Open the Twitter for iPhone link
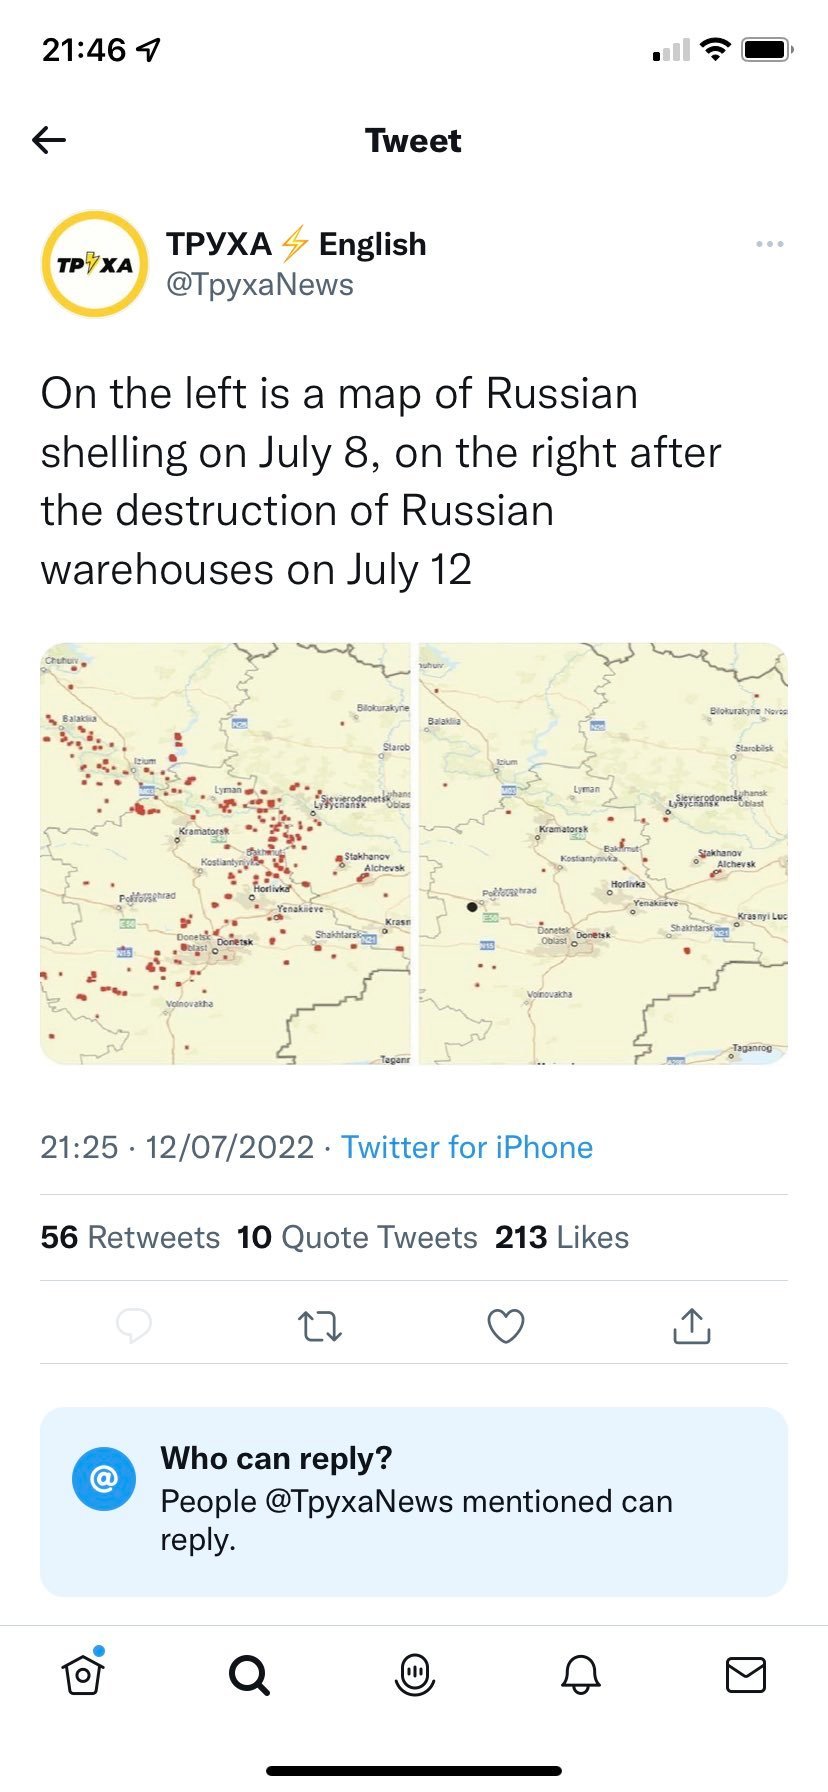828x1792 pixels. click(x=467, y=1147)
